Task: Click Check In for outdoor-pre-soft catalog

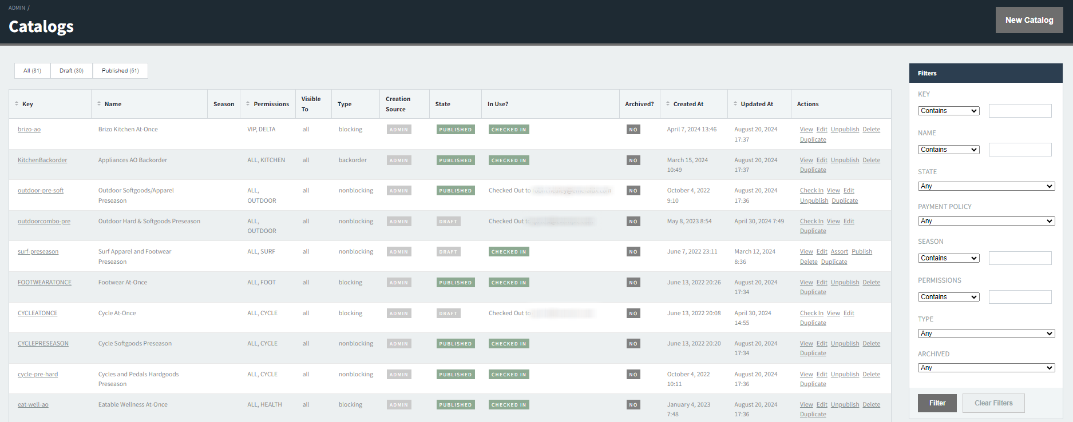Action: 812,190
